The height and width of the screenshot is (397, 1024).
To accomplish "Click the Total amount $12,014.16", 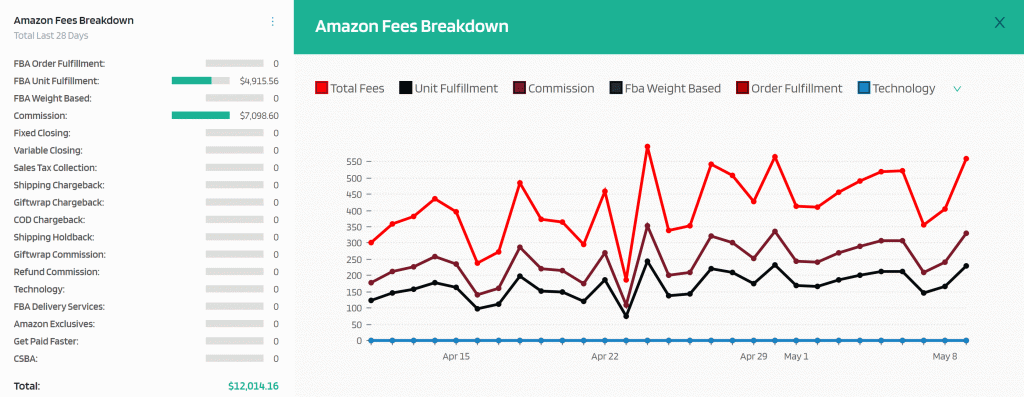I will [253, 386].
